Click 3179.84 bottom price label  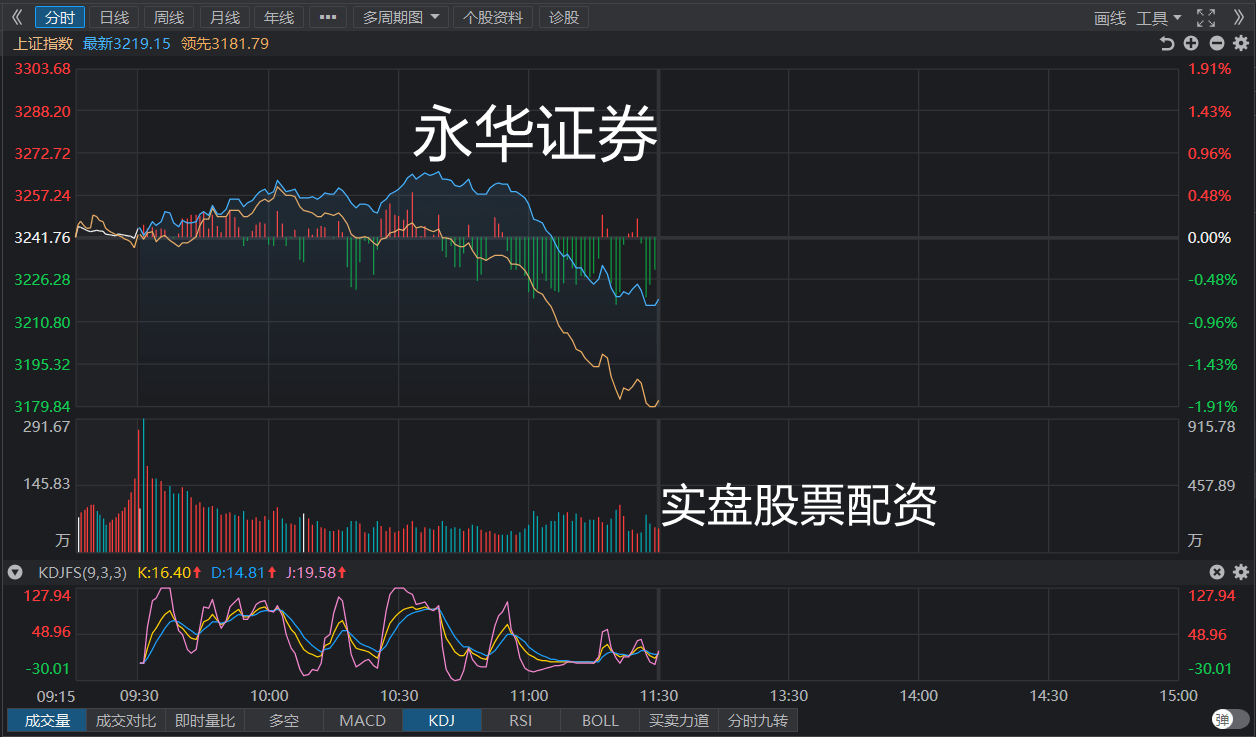[x=42, y=406]
